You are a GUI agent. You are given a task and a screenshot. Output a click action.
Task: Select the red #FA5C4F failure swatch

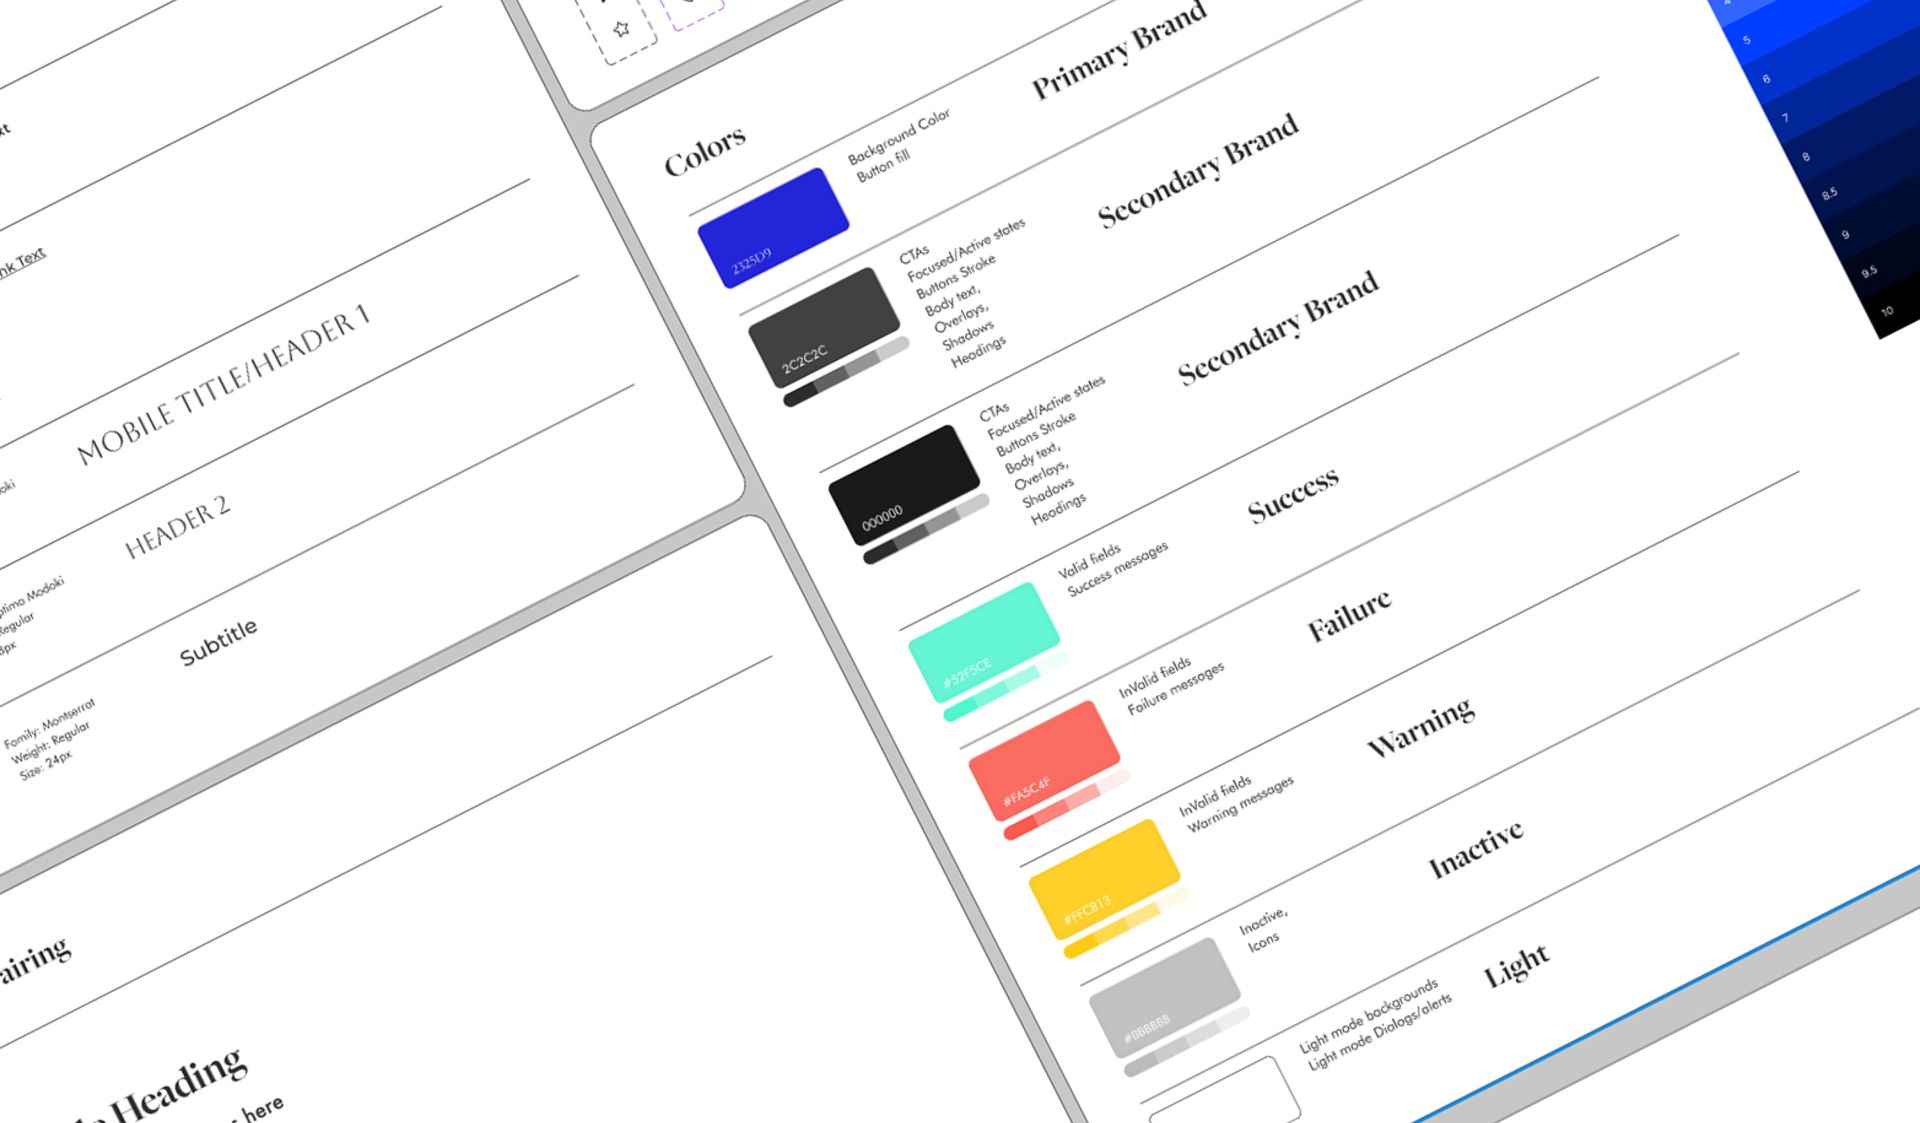tap(1044, 761)
